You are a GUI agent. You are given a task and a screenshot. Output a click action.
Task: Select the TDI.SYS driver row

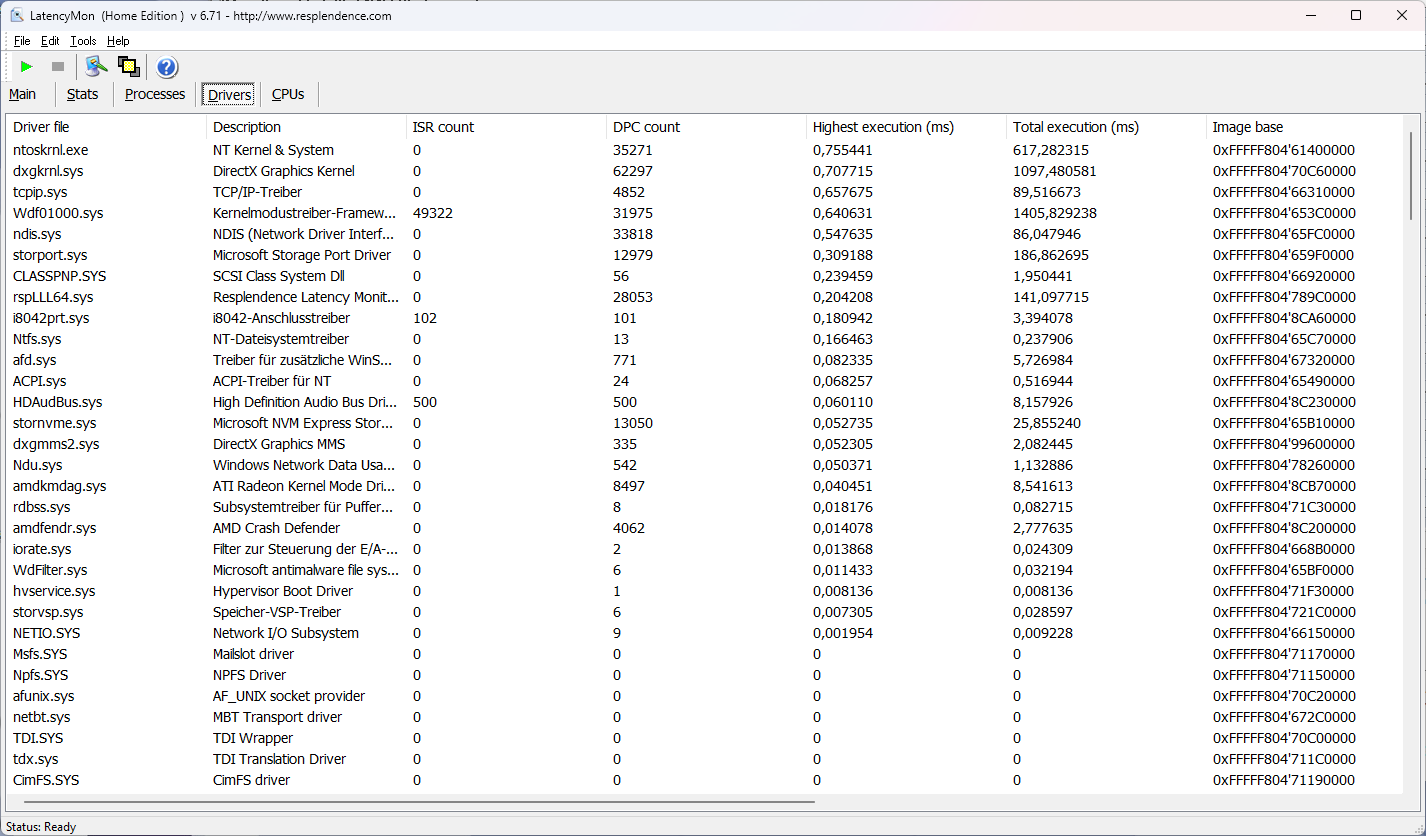click(706, 738)
